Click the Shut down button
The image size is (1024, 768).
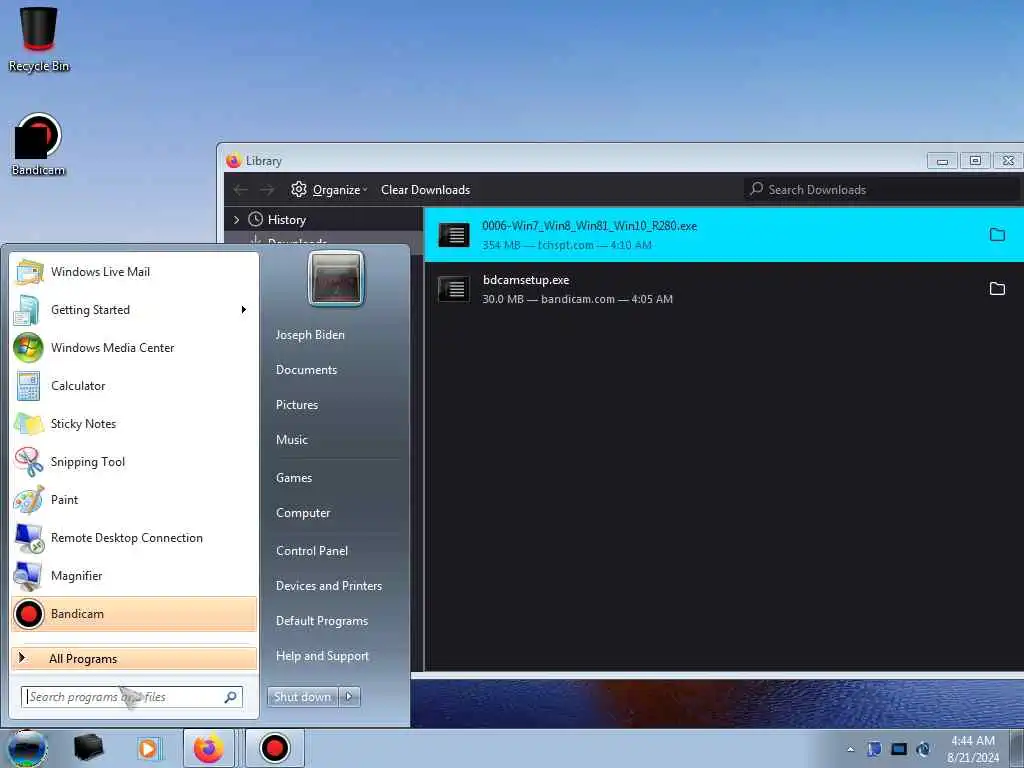(302, 697)
